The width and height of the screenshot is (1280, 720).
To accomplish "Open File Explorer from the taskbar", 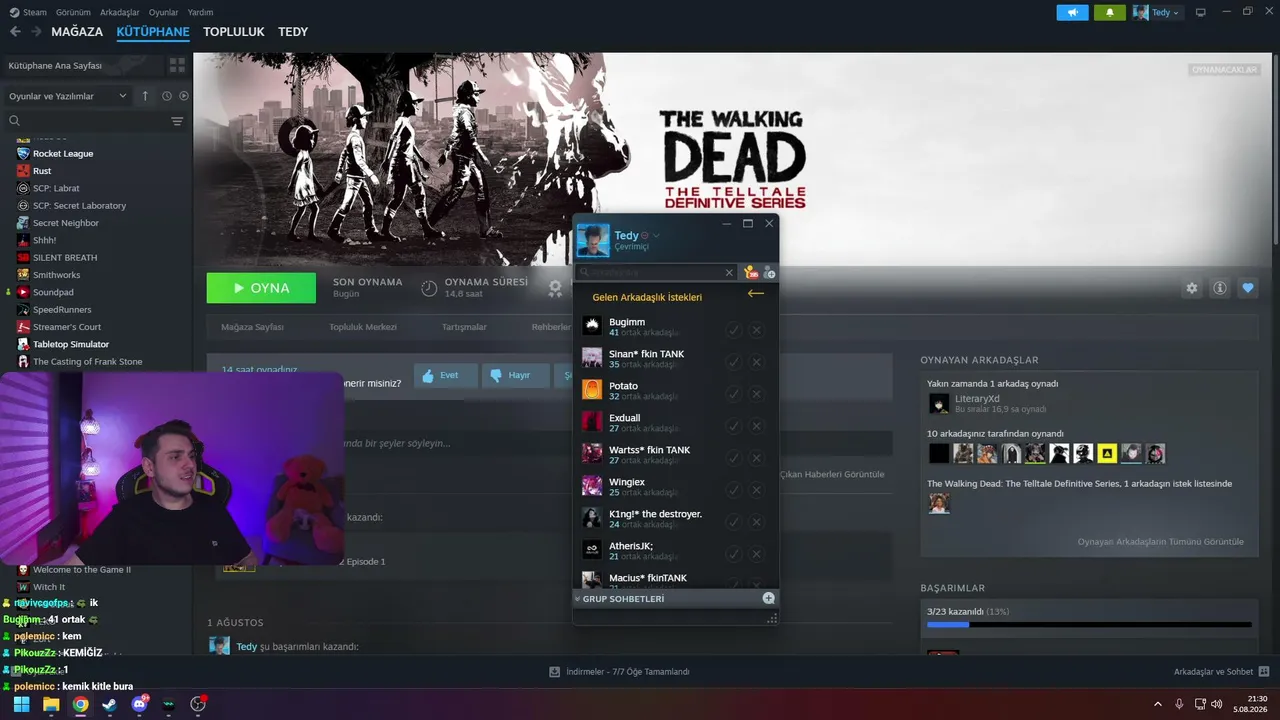I will 51,704.
